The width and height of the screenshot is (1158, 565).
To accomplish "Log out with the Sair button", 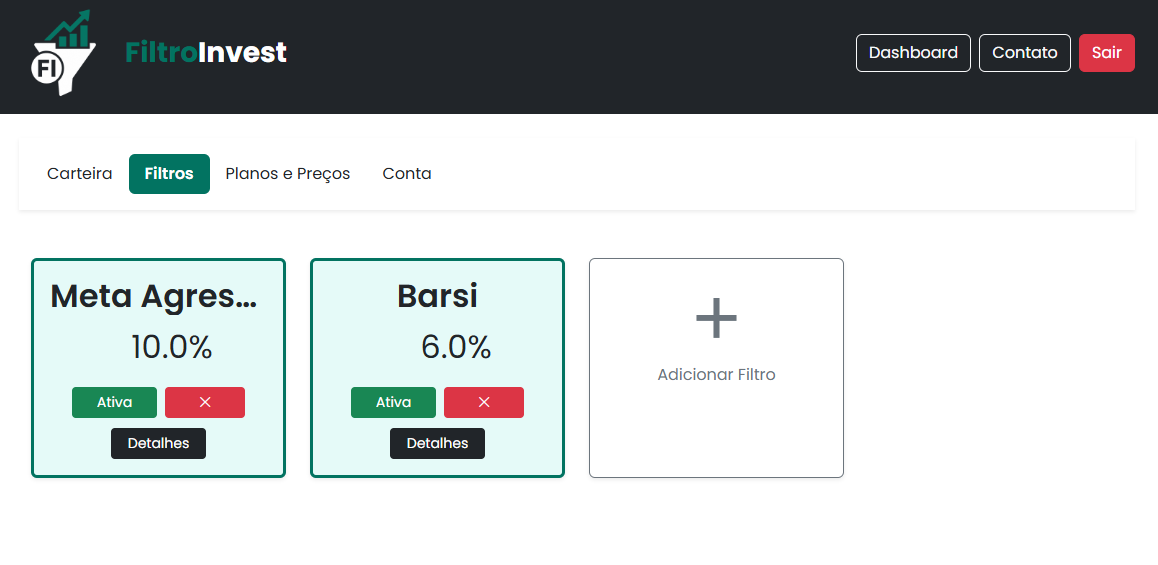I will [1106, 53].
